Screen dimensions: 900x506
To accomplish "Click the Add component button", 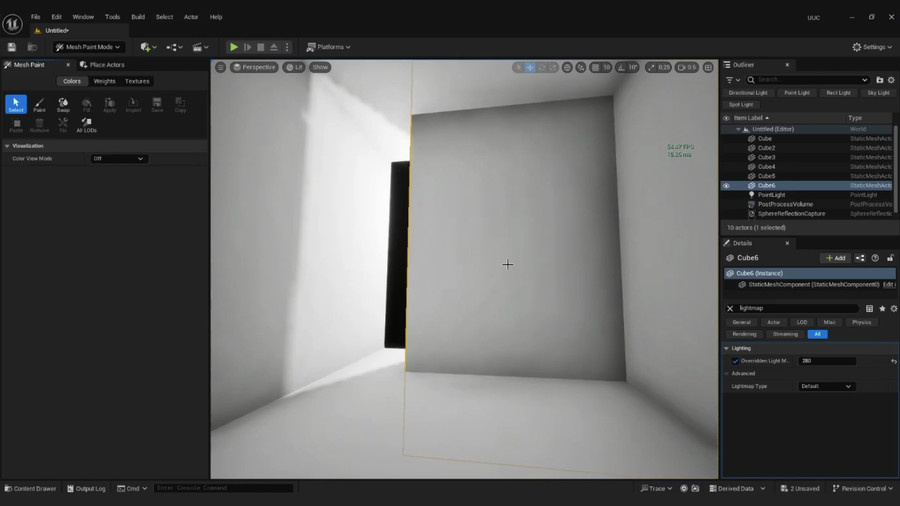I will pos(835,258).
